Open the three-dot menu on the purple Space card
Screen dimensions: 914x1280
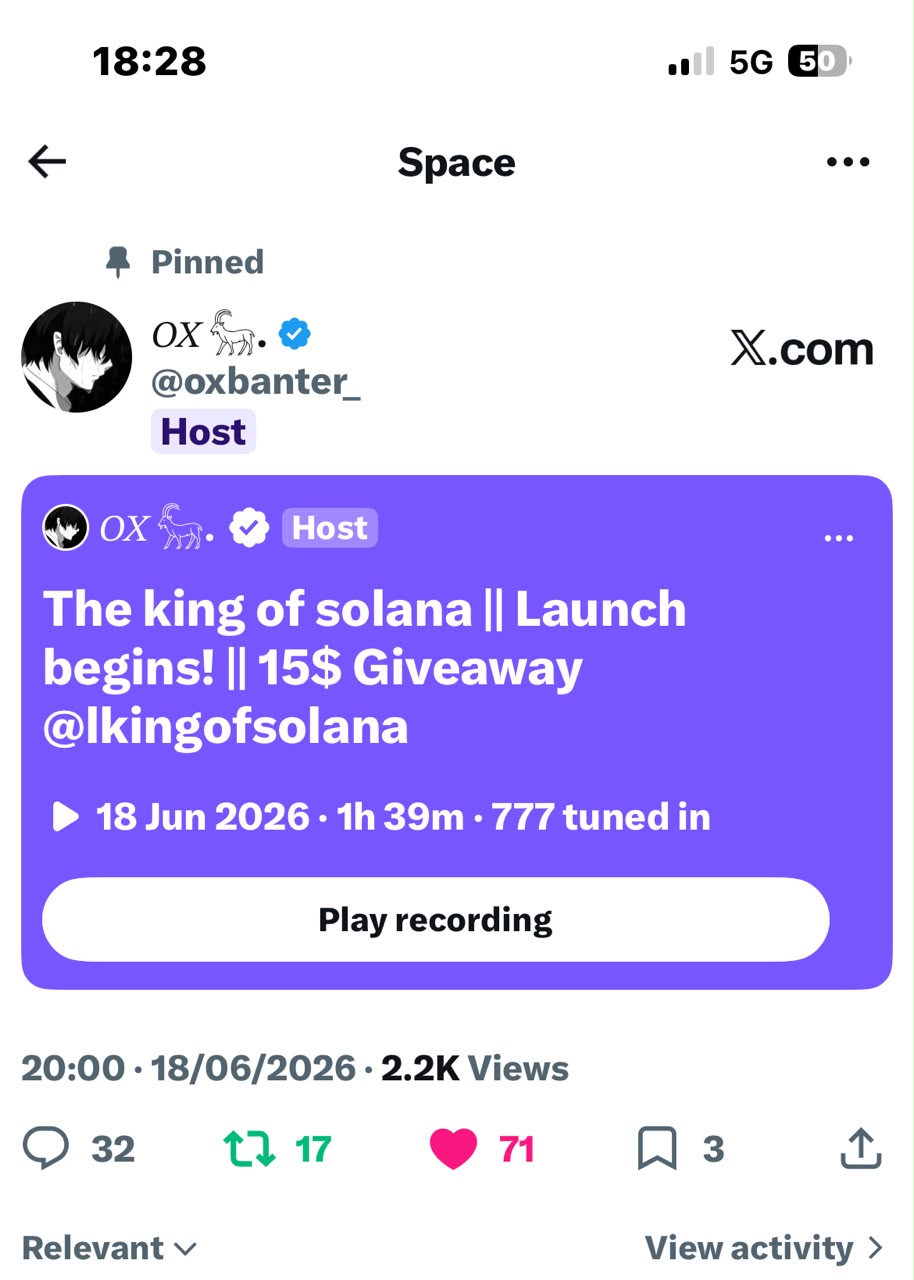click(x=838, y=538)
